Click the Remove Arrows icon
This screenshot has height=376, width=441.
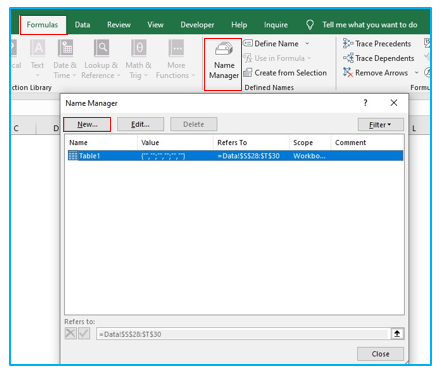(x=348, y=73)
